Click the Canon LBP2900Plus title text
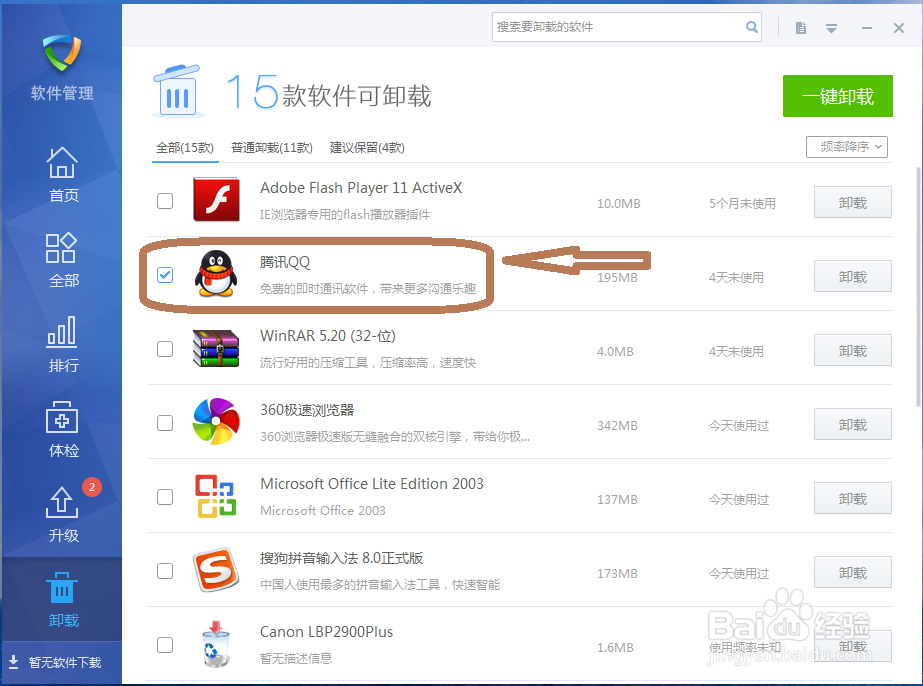This screenshot has height=686, width=923. pos(327,632)
